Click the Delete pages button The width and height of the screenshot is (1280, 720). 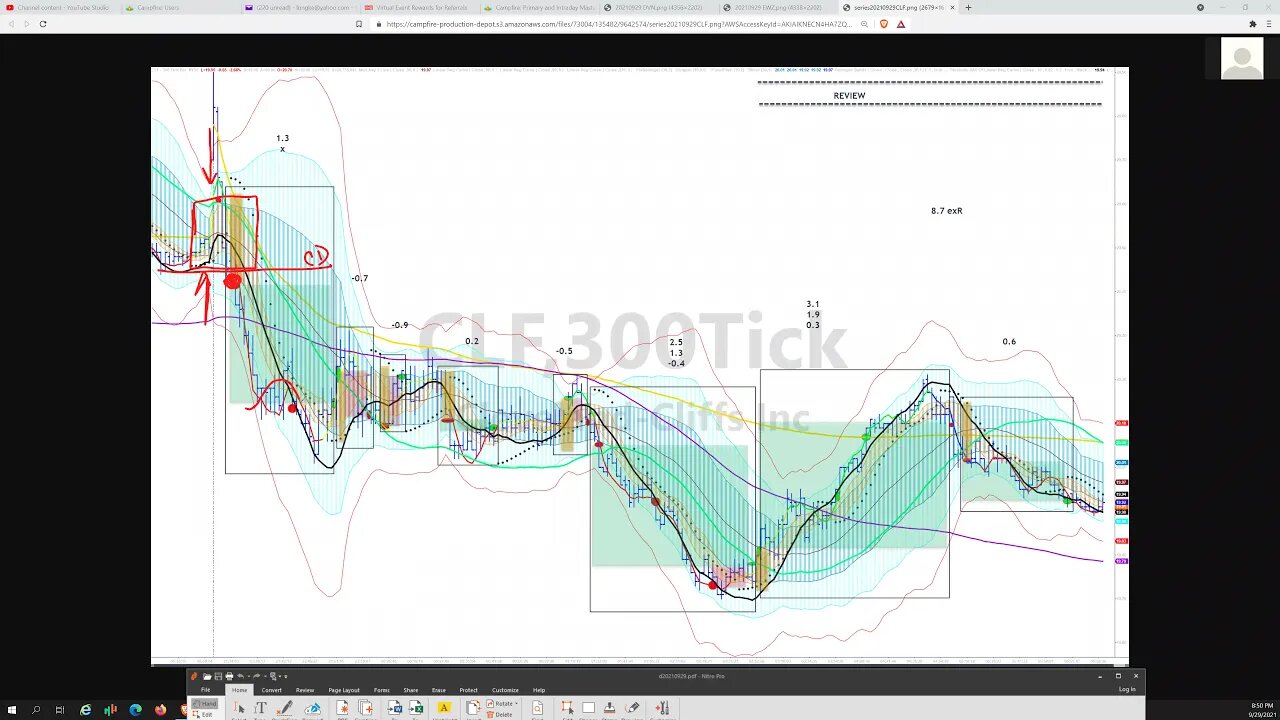tap(500, 714)
